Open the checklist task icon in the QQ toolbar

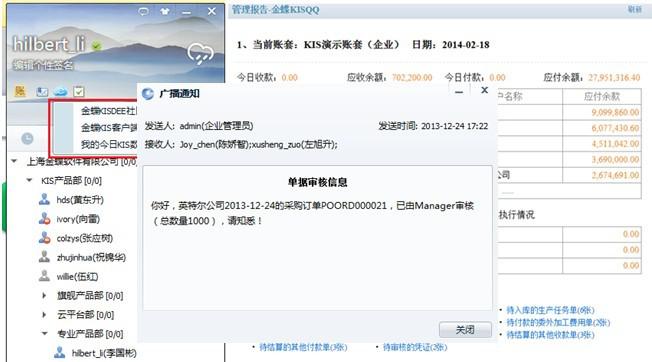(79, 91)
